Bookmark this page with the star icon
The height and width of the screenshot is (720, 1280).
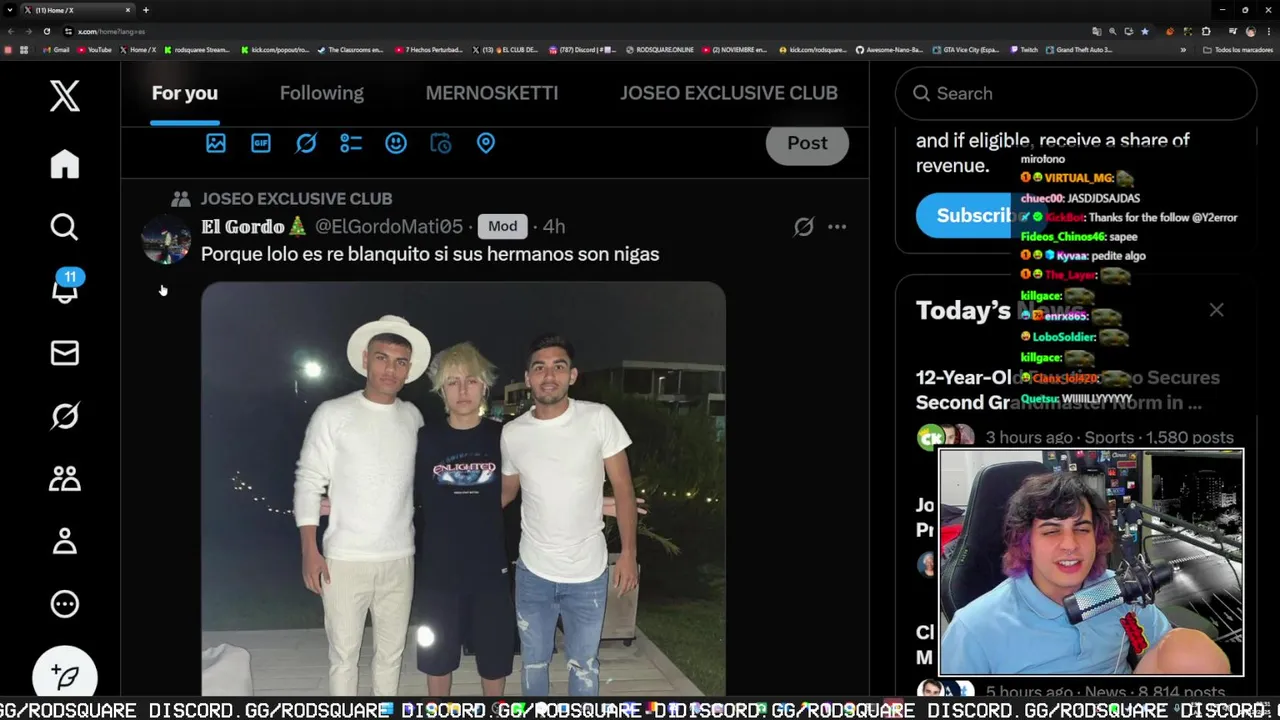(1145, 32)
